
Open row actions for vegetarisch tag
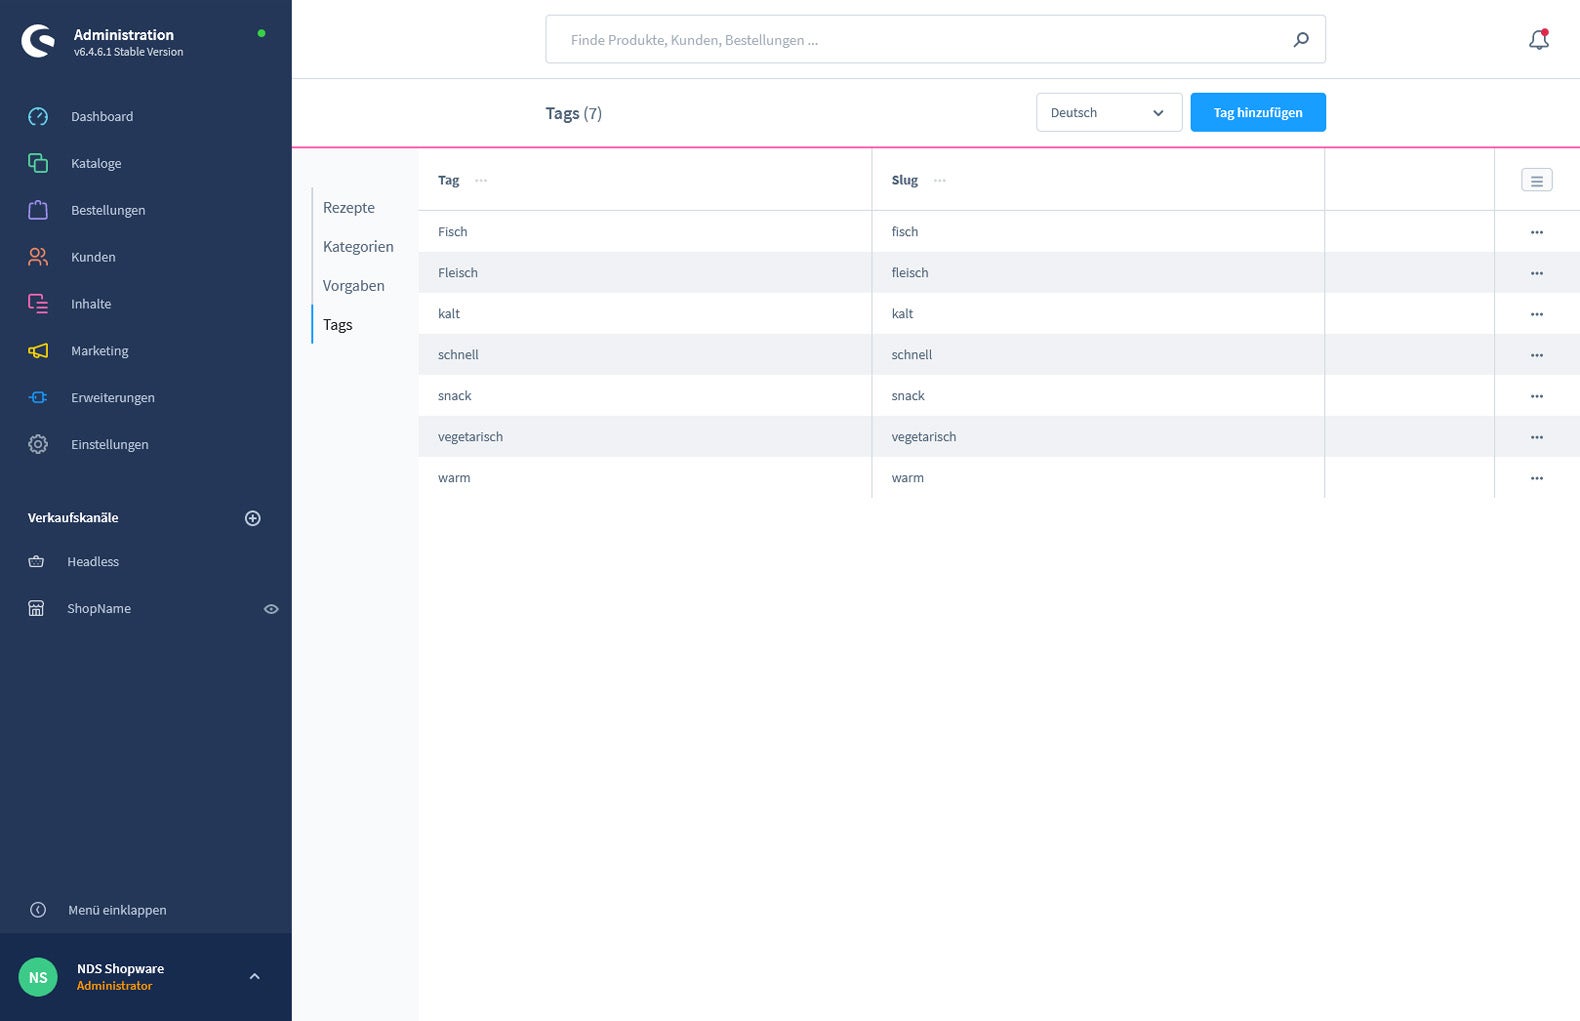coord(1537,437)
